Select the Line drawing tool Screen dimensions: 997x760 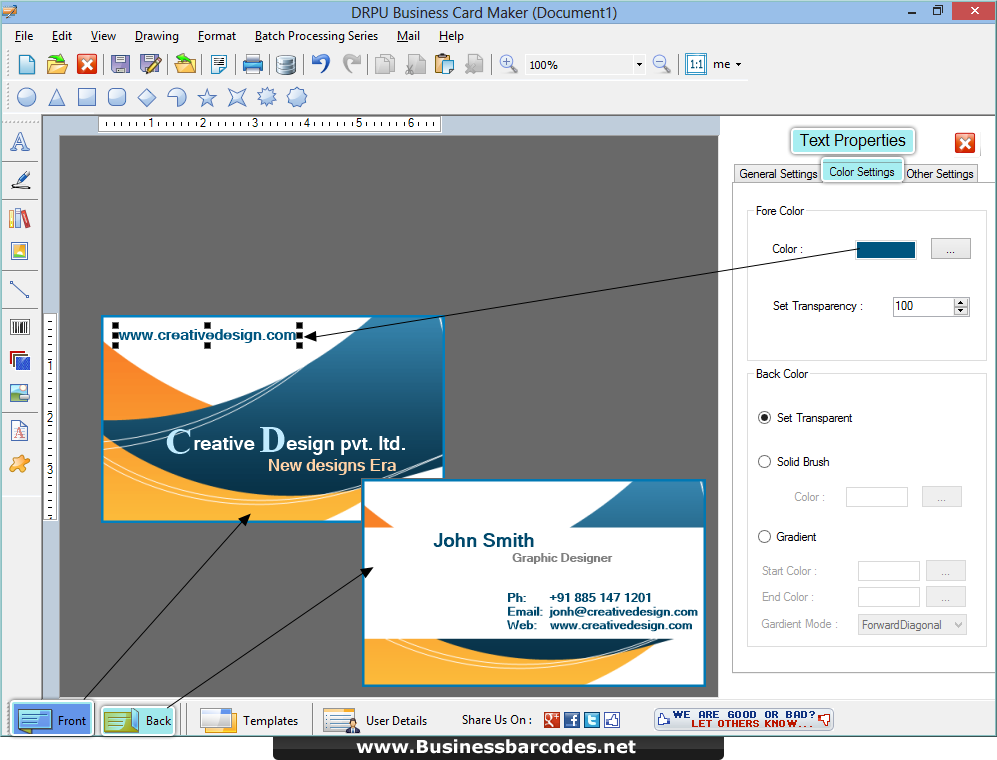[x=20, y=290]
